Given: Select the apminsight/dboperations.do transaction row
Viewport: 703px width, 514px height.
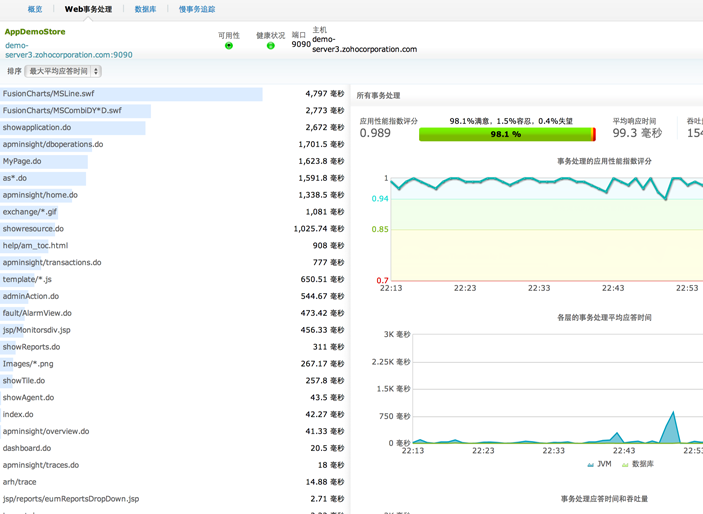Looking at the screenshot, I should pos(53,144).
